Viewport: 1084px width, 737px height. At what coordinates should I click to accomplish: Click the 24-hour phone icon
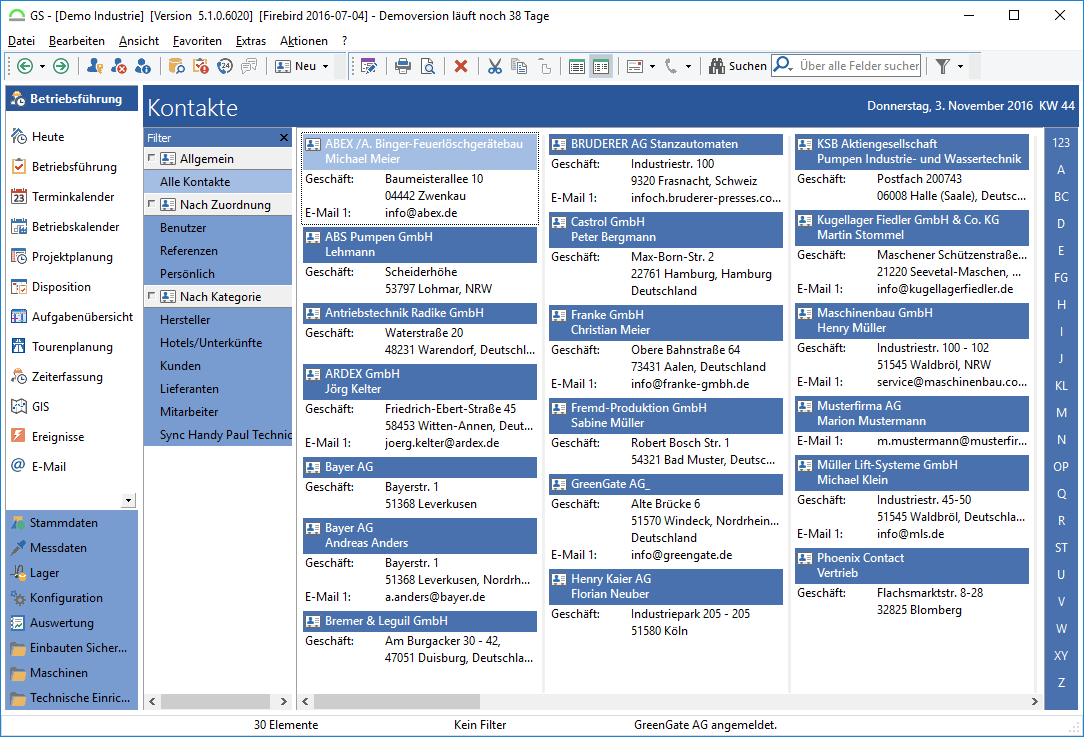[x=225, y=66]
